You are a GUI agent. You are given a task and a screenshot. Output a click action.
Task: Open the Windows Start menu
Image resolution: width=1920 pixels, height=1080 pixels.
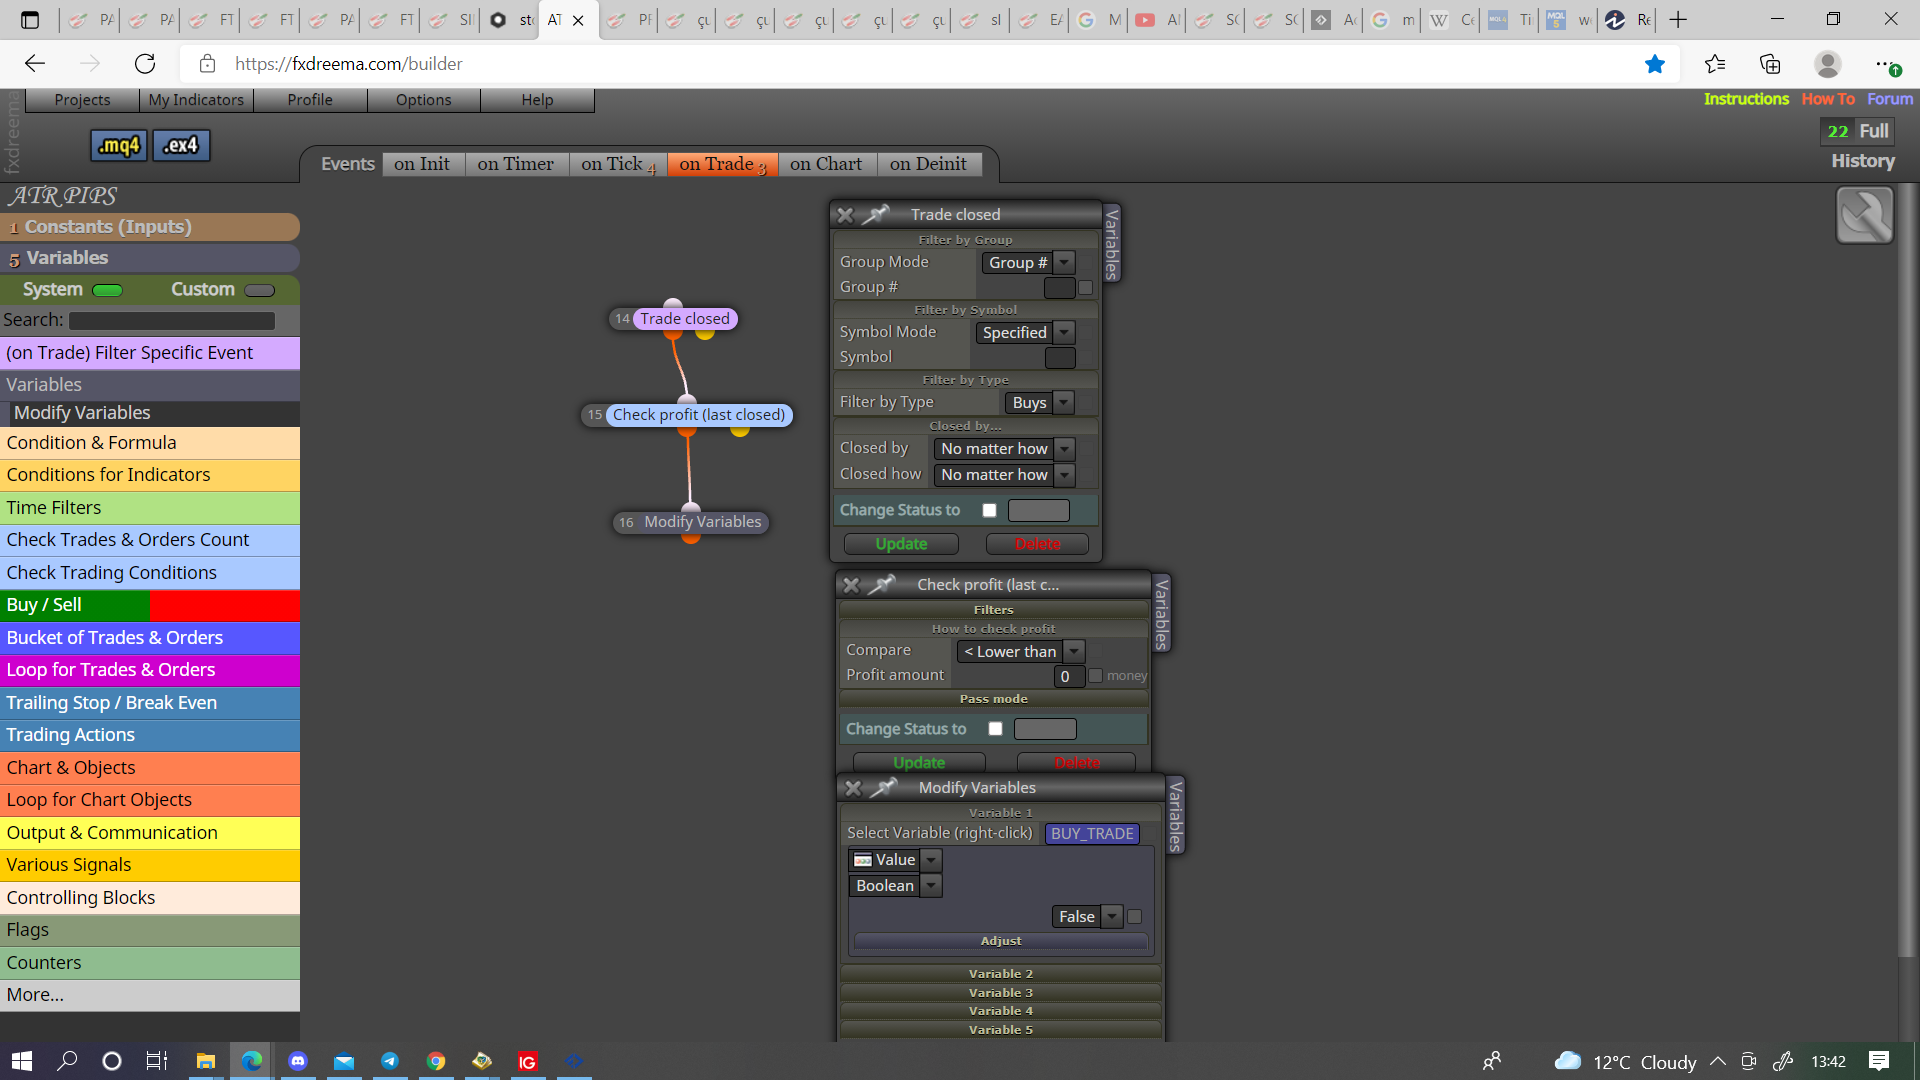pos(22,1061)
